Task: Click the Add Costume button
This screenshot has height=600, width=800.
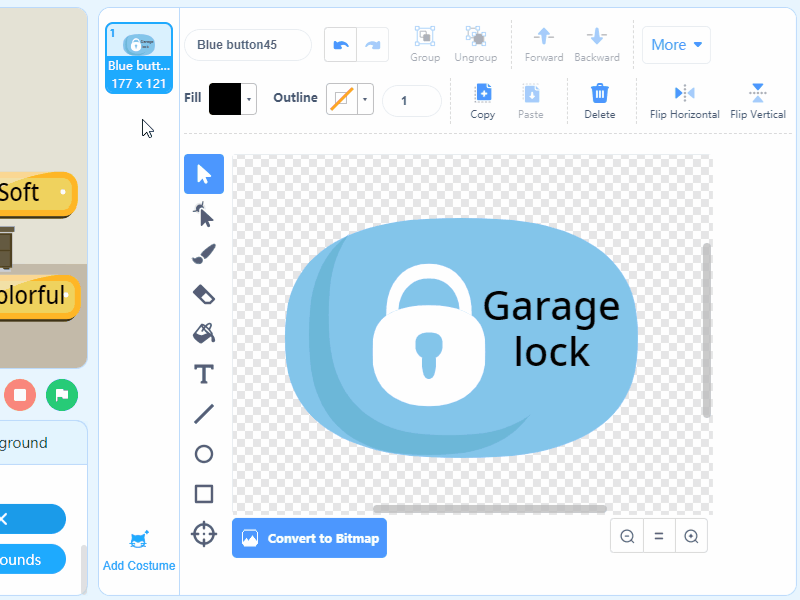Action: point(139,550)
